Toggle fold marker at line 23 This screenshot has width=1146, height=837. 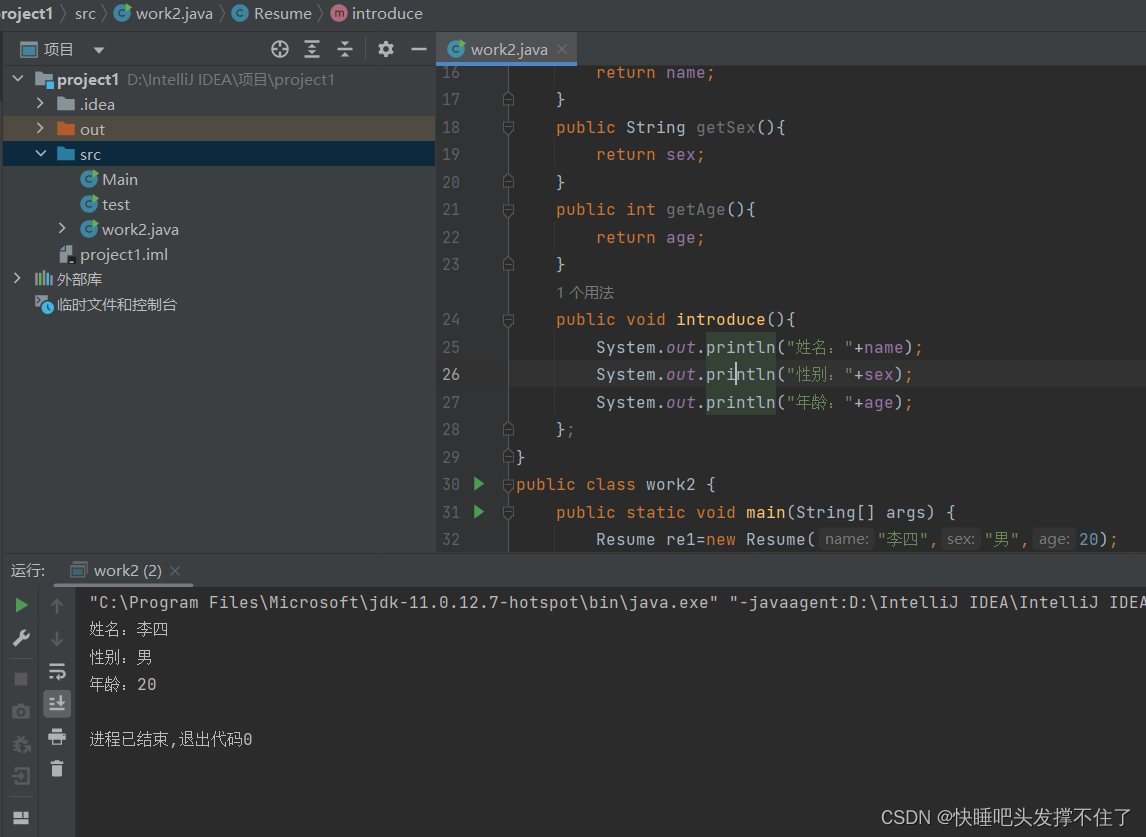pos(508,264)
